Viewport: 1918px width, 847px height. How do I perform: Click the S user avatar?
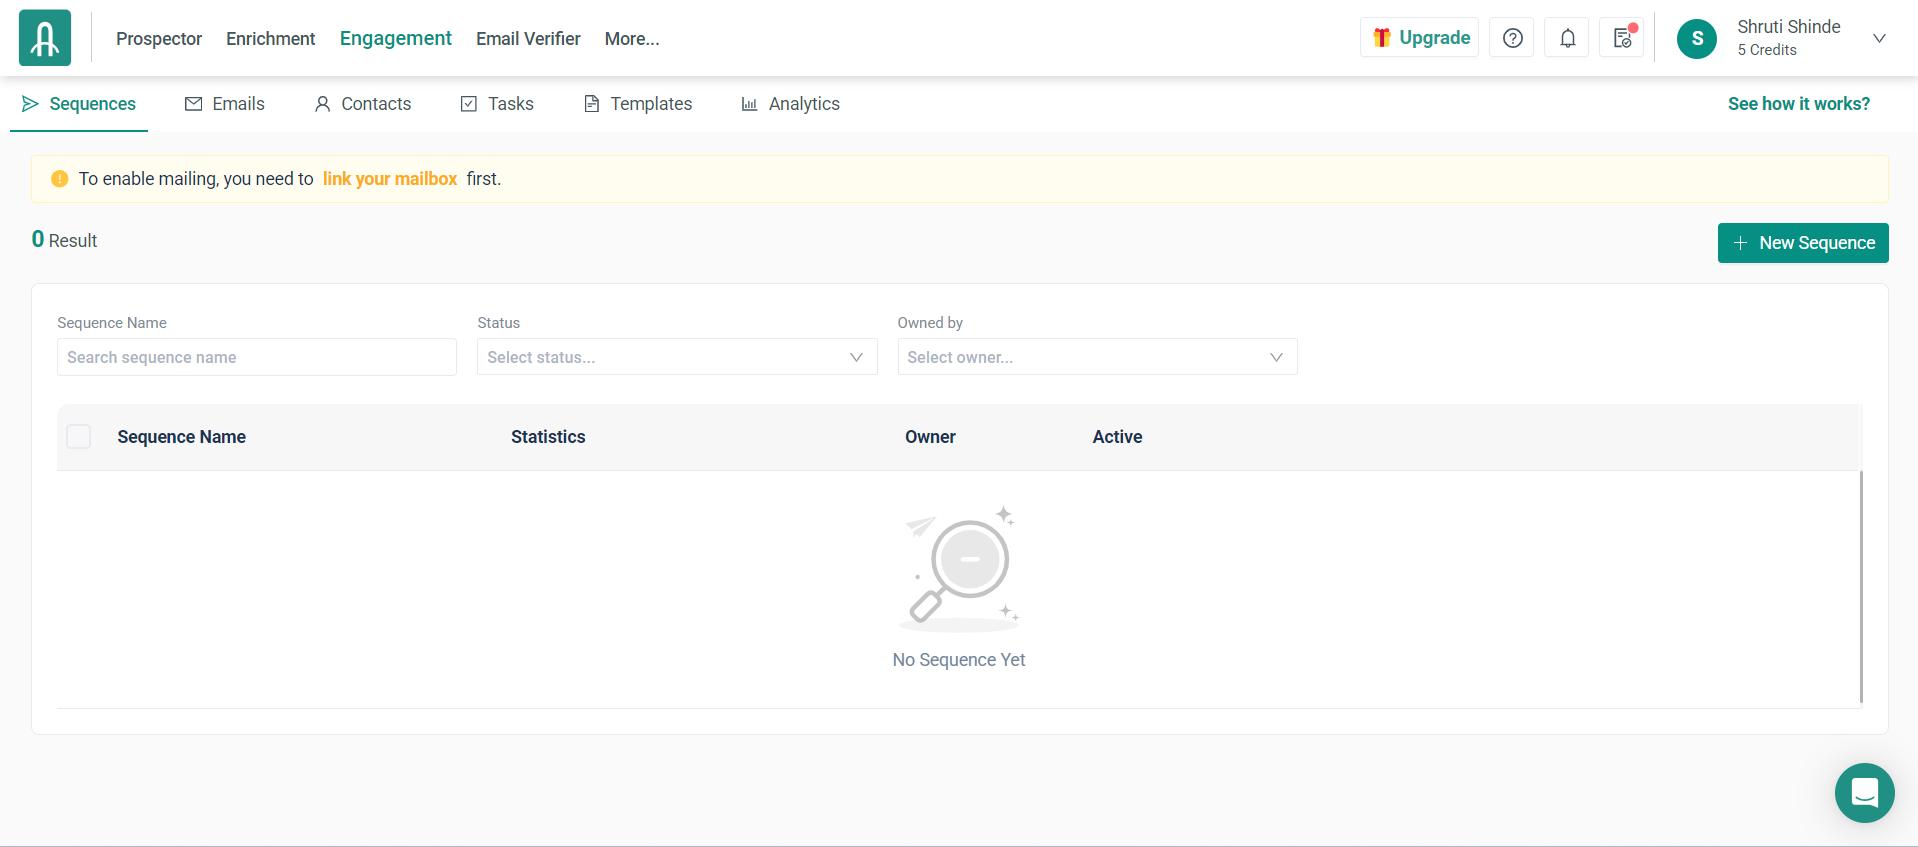pyautogui.click(x=1696, y=39)
